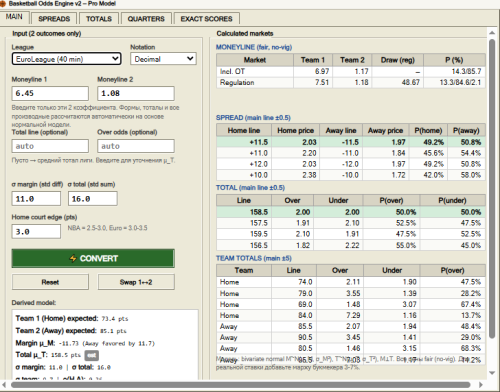Viewport: 500px width, 392px height.
Task: Select the Home 69.0 team total row
Action: tap(351, 304)
